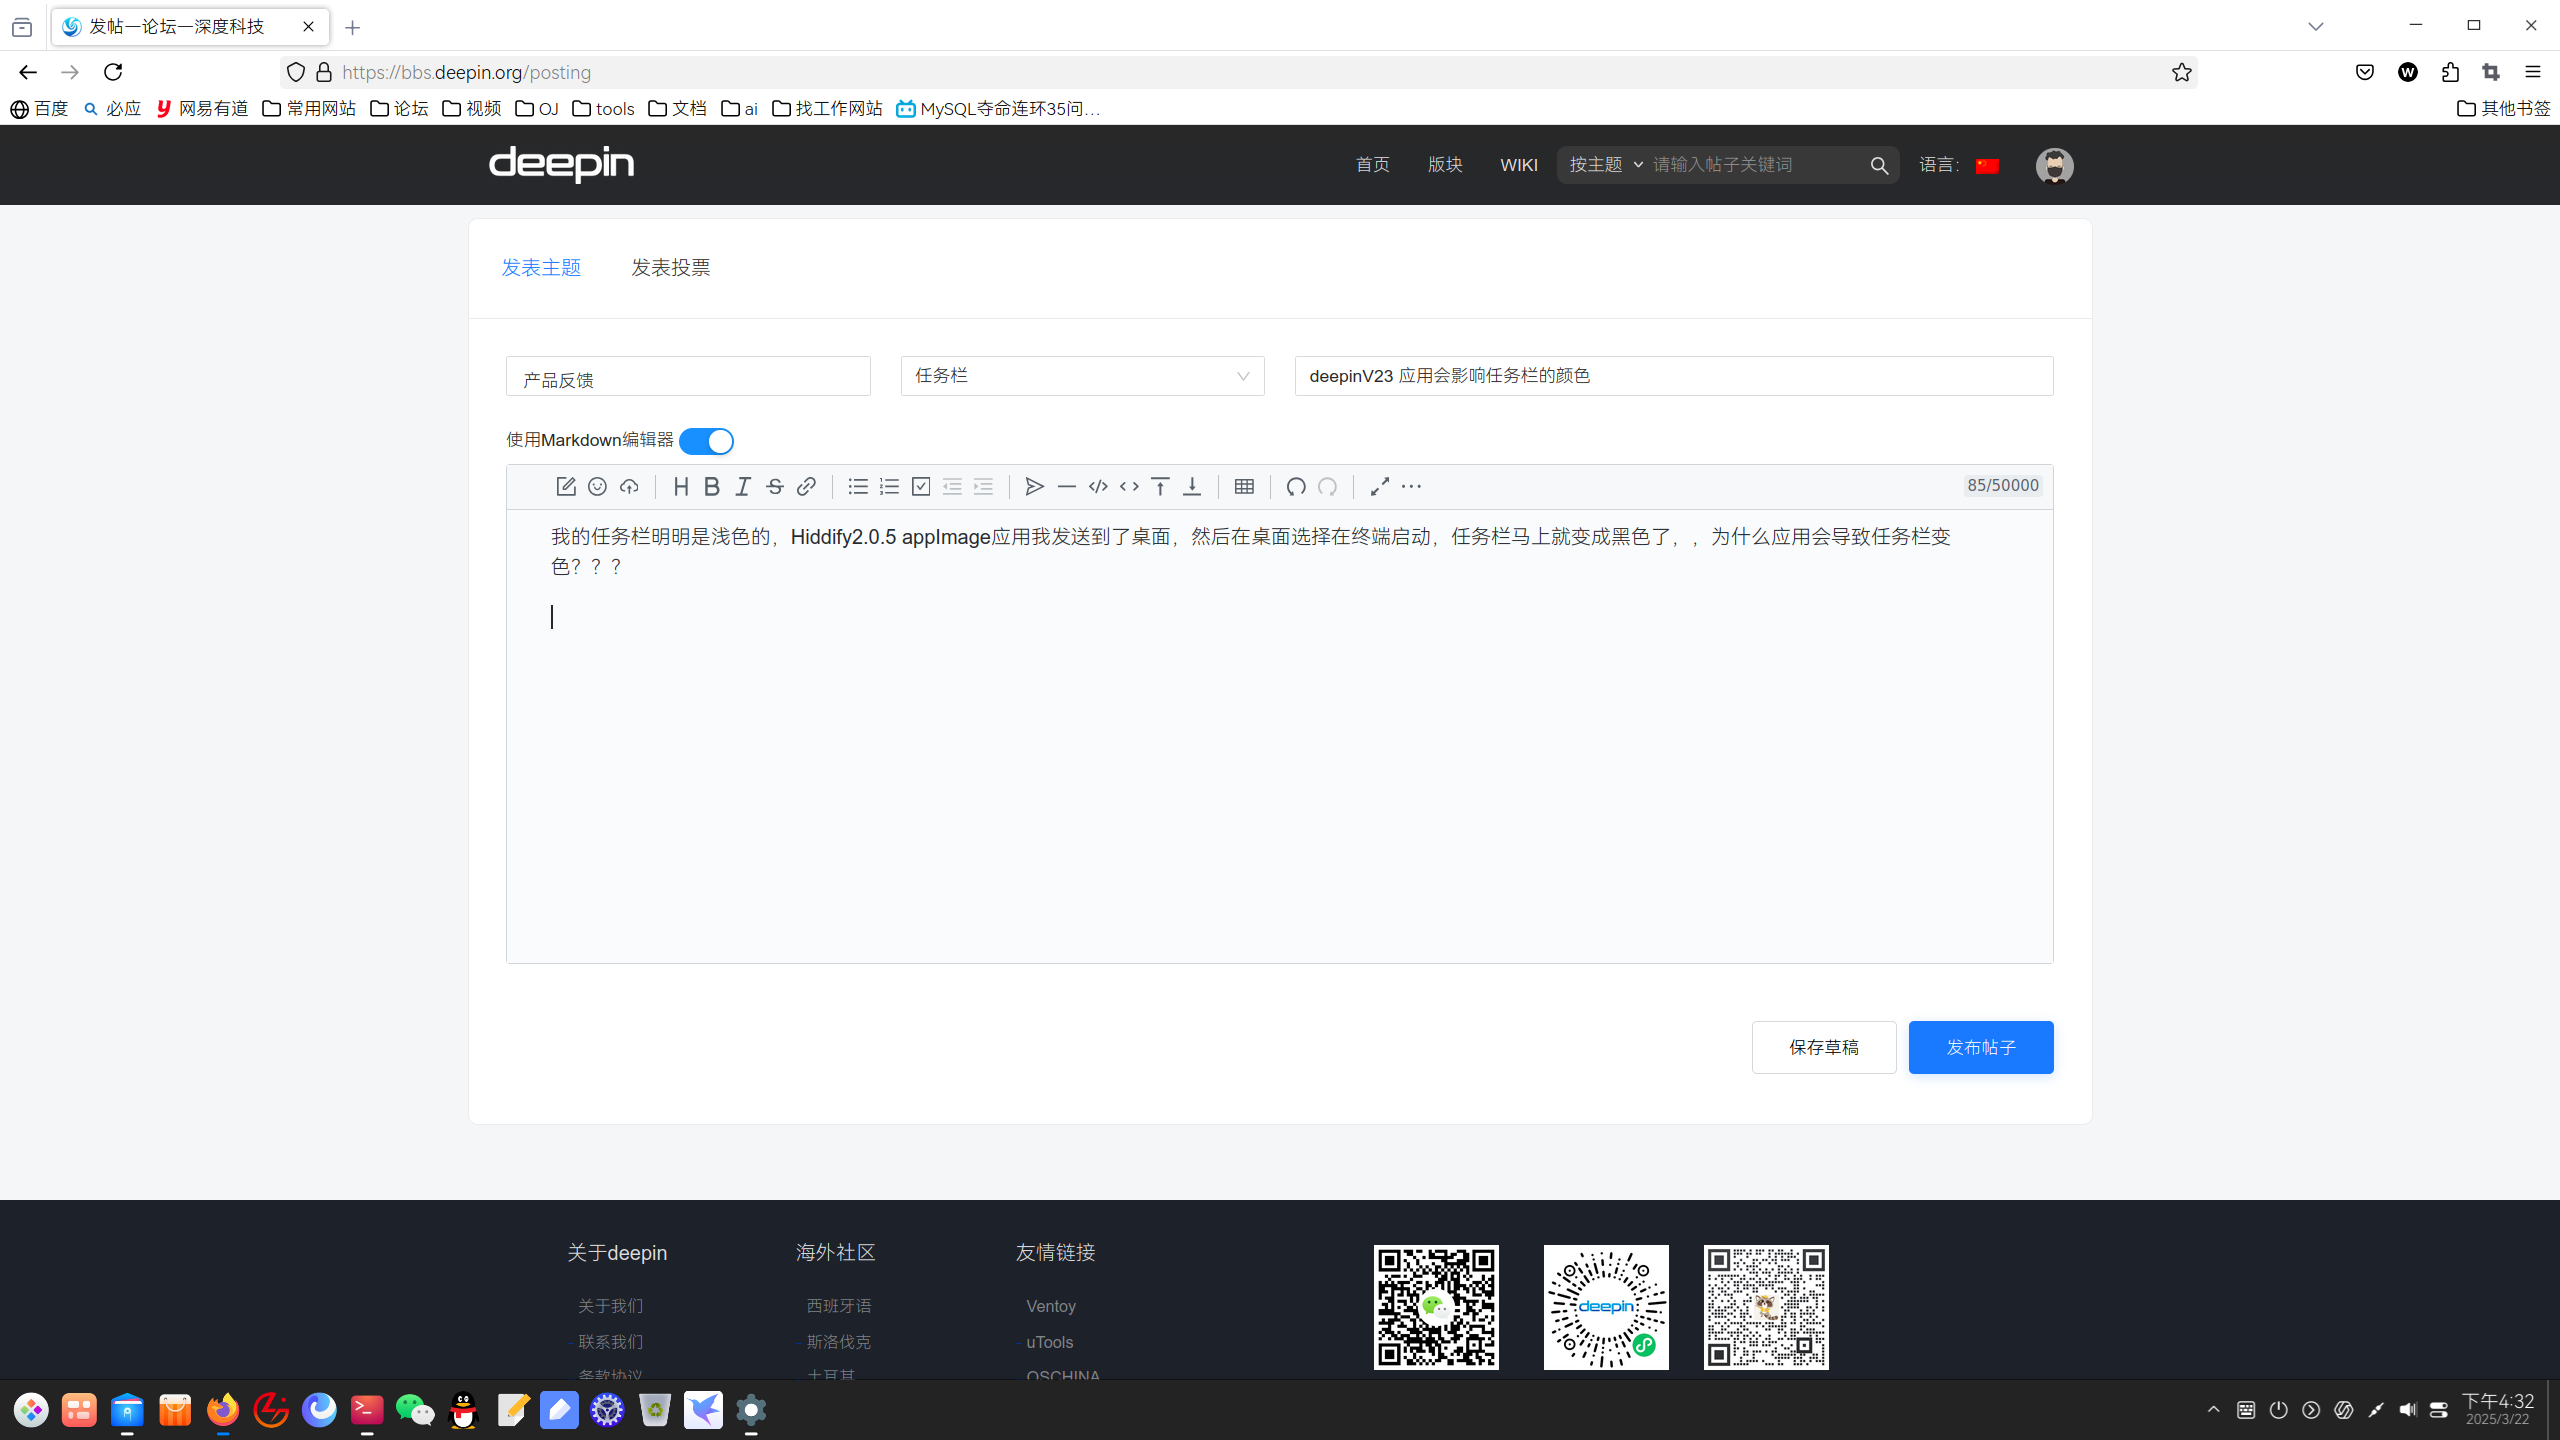Open the 常用网站 bookmarks folder
Image resolution: width=2560 pixels, height=1440 pixels.
[309, 108]
